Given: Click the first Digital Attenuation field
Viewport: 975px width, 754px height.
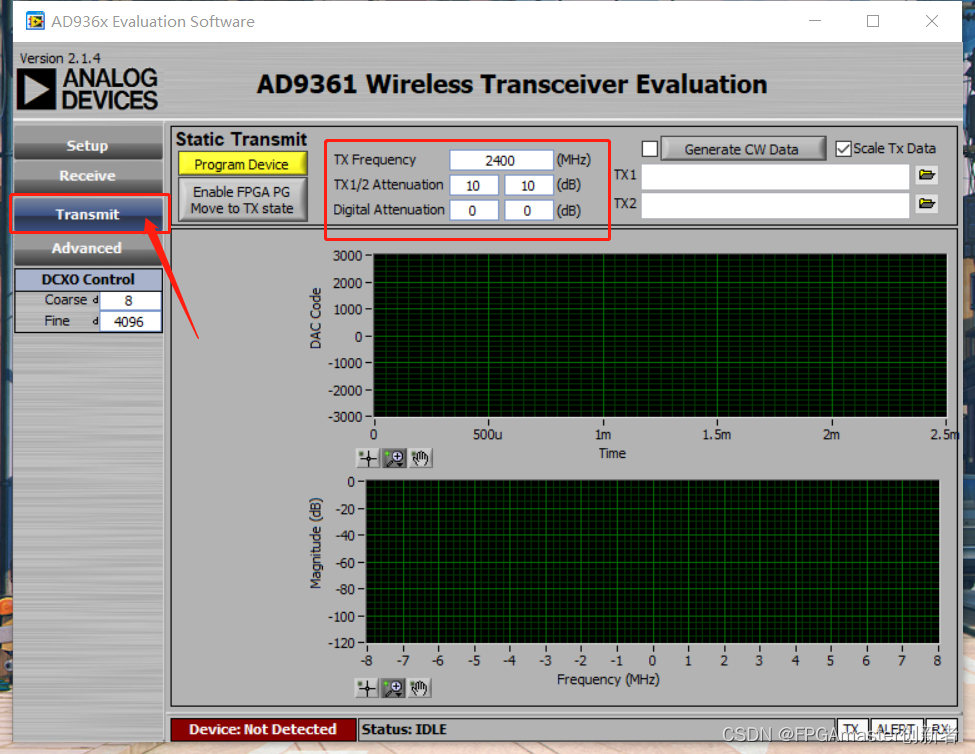Looking at the screenshot, I should click(474, 210).
